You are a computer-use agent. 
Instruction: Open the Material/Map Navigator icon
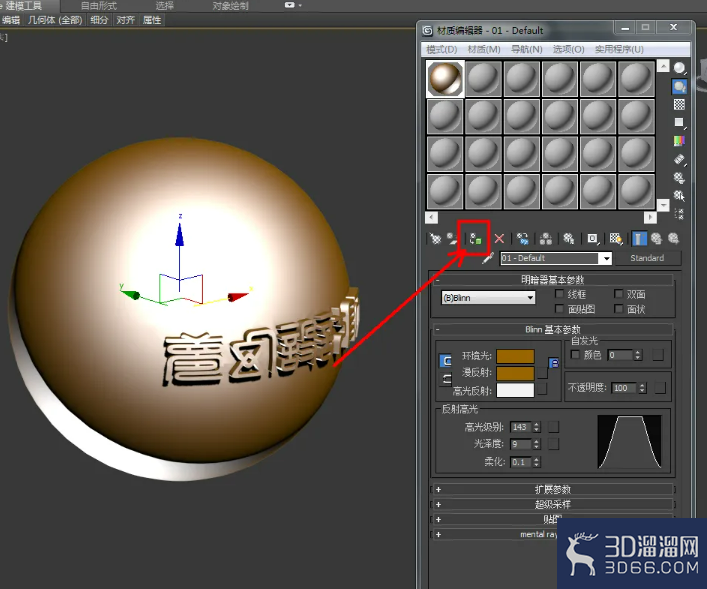(x=679, y=214)
